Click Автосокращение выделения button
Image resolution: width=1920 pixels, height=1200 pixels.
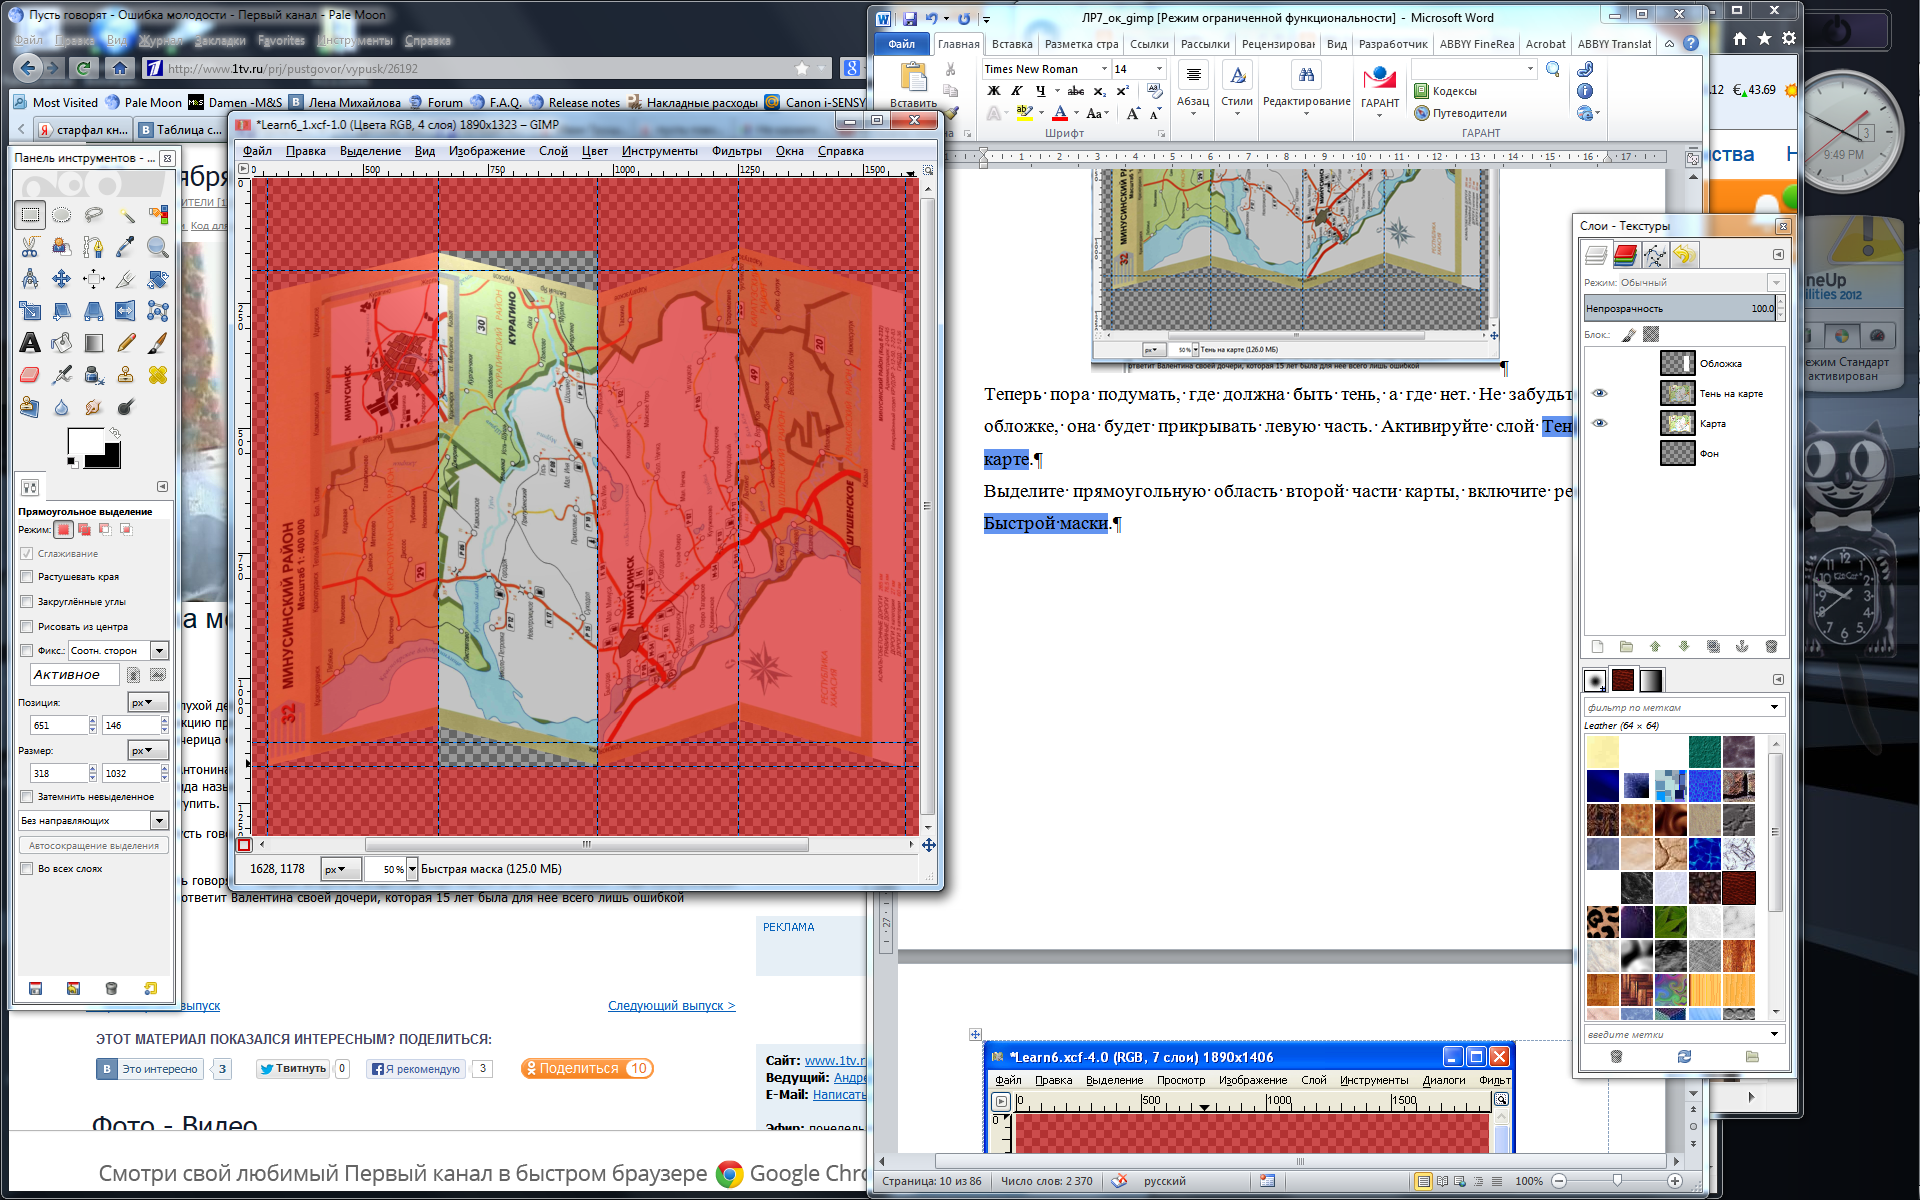click(94, 845)
